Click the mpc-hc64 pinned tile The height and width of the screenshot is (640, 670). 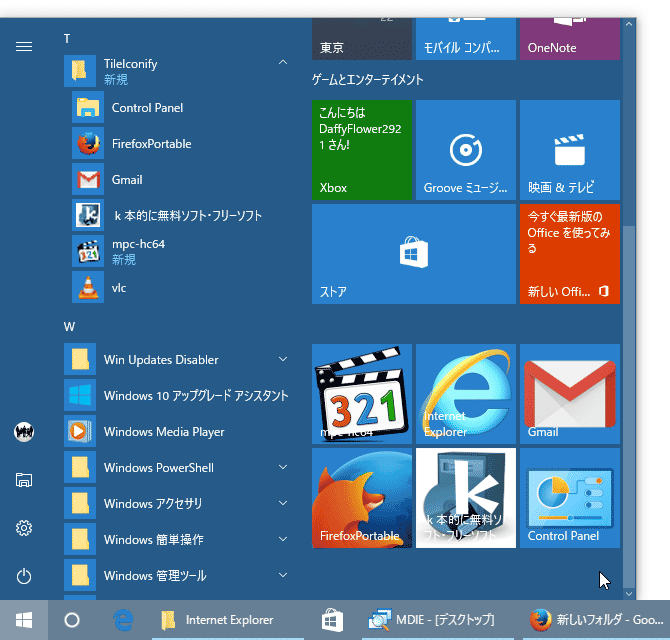362,394
